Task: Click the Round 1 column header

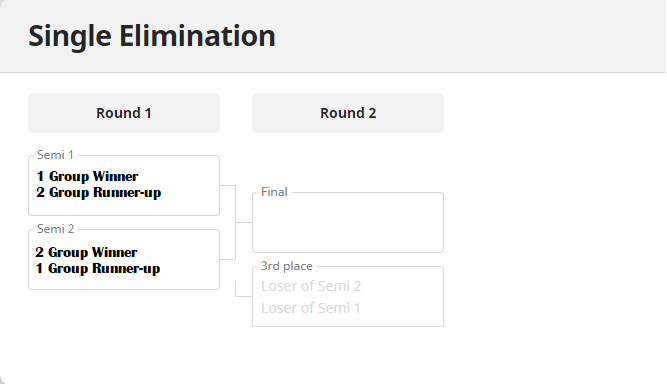Action: pos(124,113)
